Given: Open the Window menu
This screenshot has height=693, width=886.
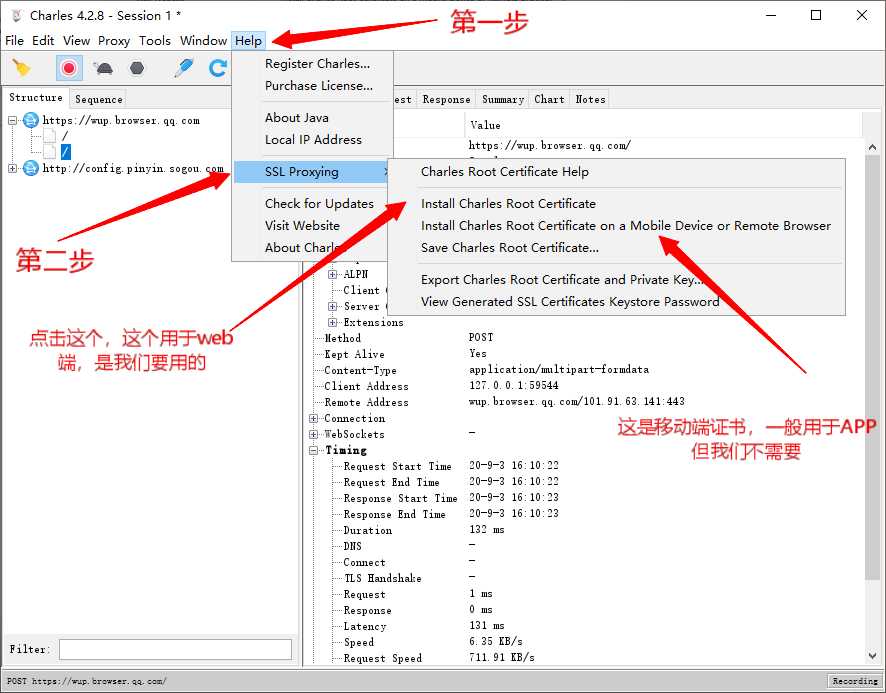Looking at the screenshot, I should point(203,40).
